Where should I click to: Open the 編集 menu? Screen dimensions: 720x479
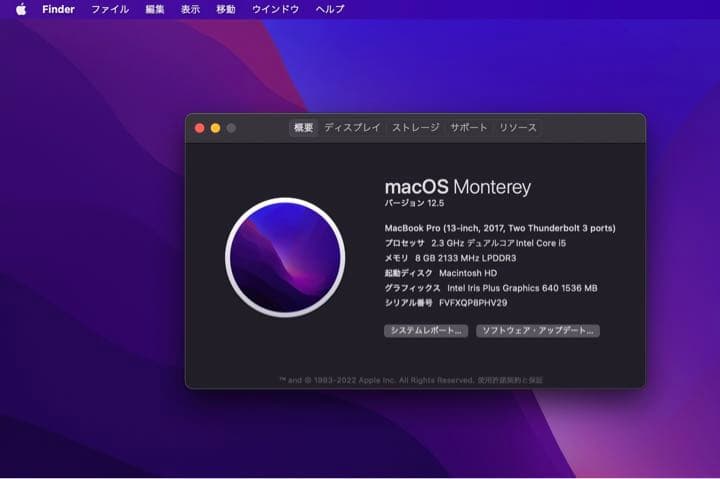coord(155,9)
